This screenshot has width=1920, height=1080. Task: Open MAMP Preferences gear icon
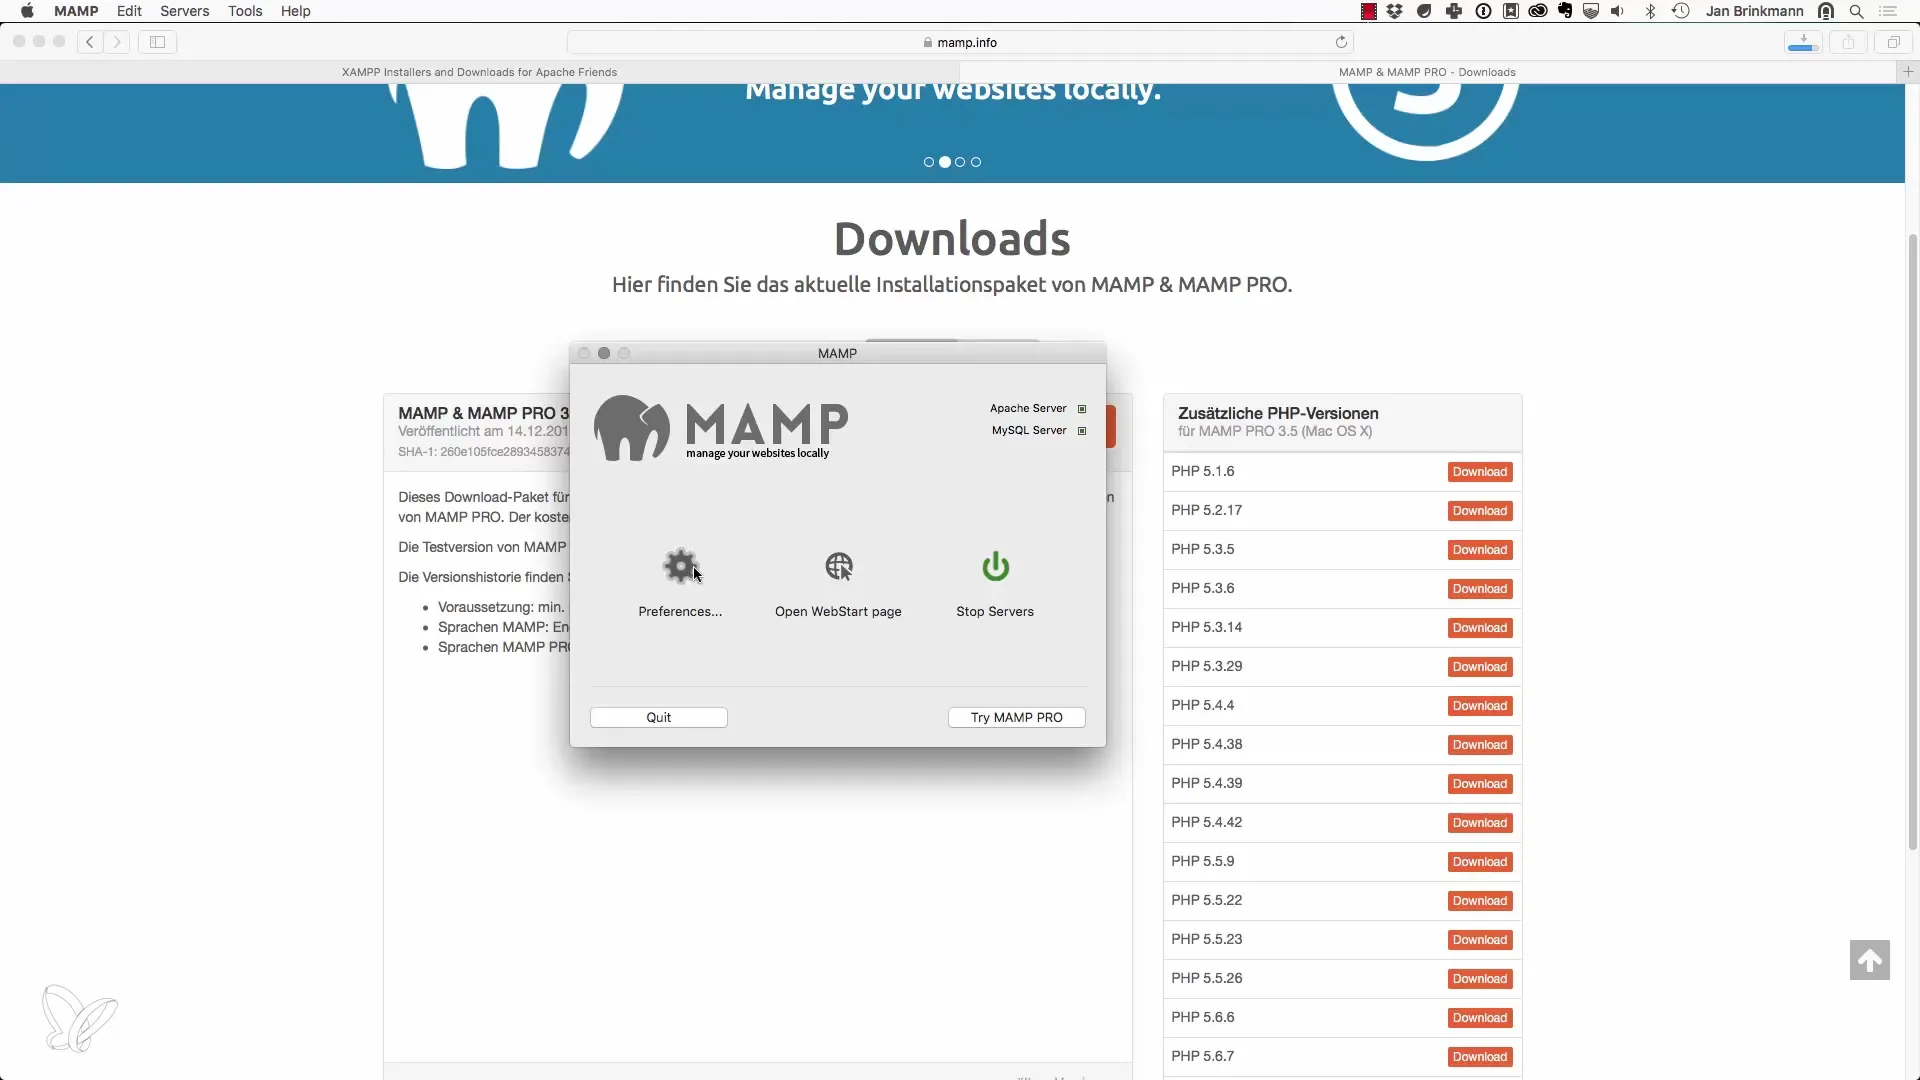click(681, 566)
